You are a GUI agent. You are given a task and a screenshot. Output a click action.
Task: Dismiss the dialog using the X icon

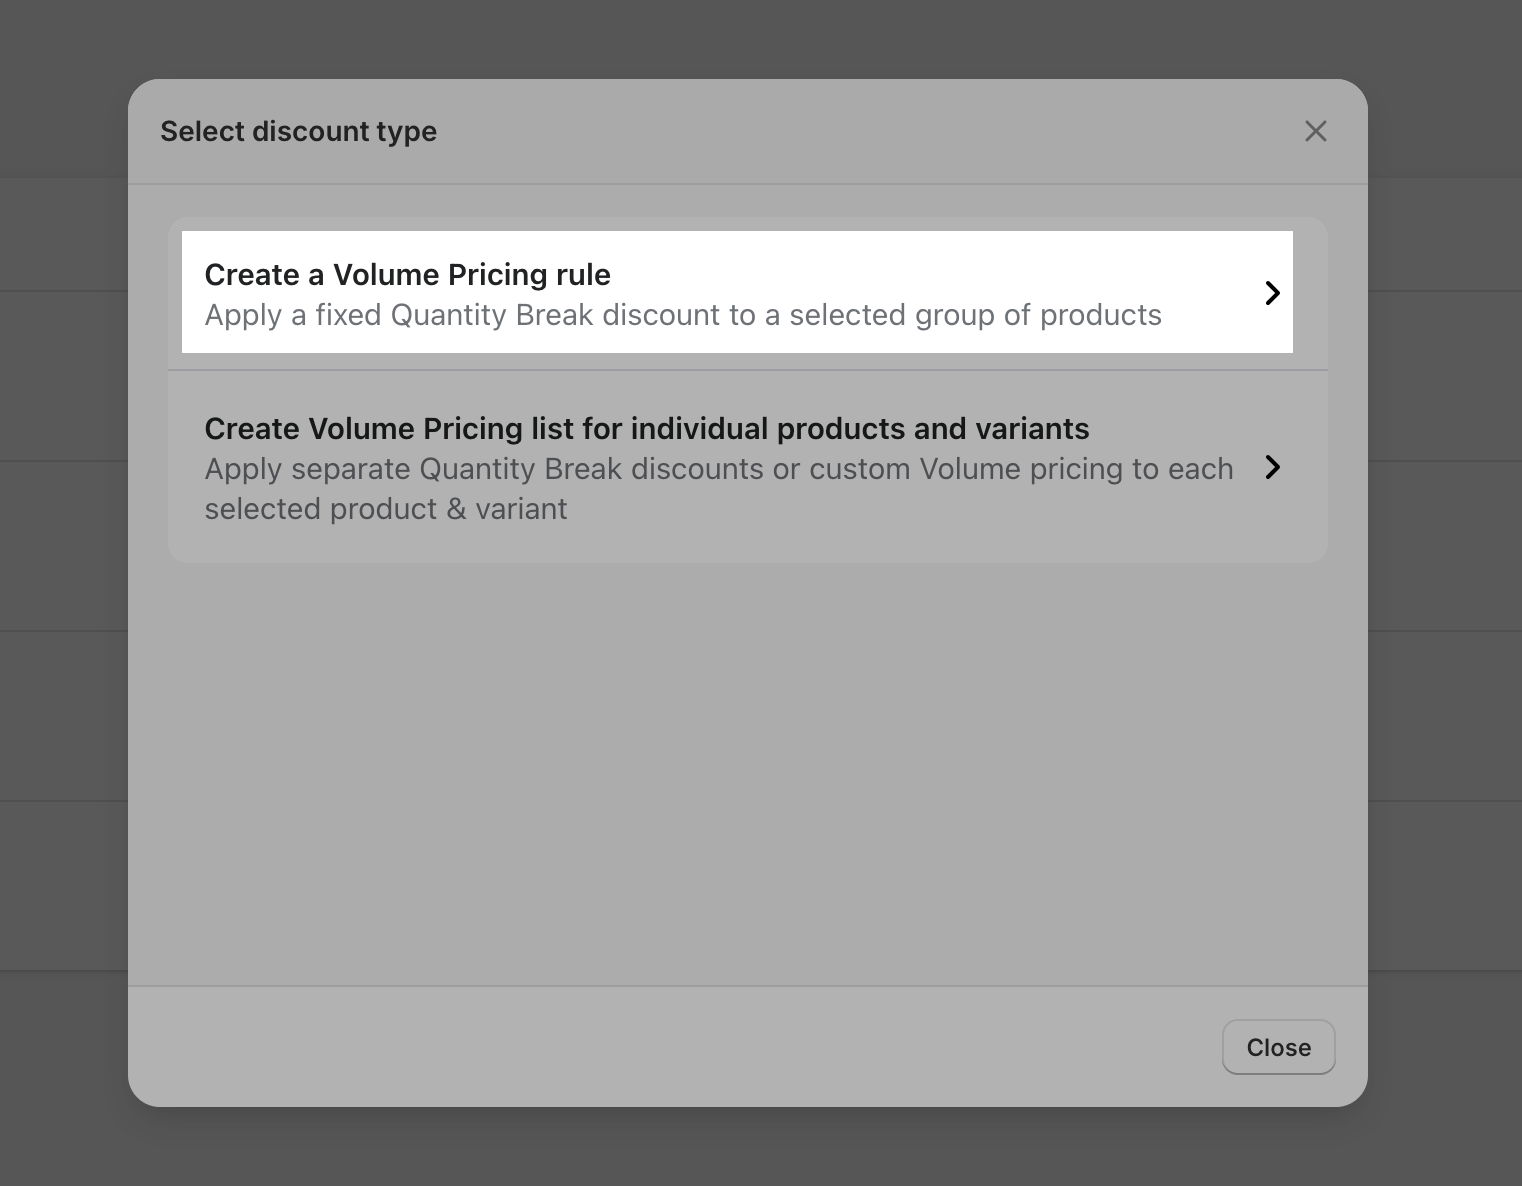pos(1315,131)
